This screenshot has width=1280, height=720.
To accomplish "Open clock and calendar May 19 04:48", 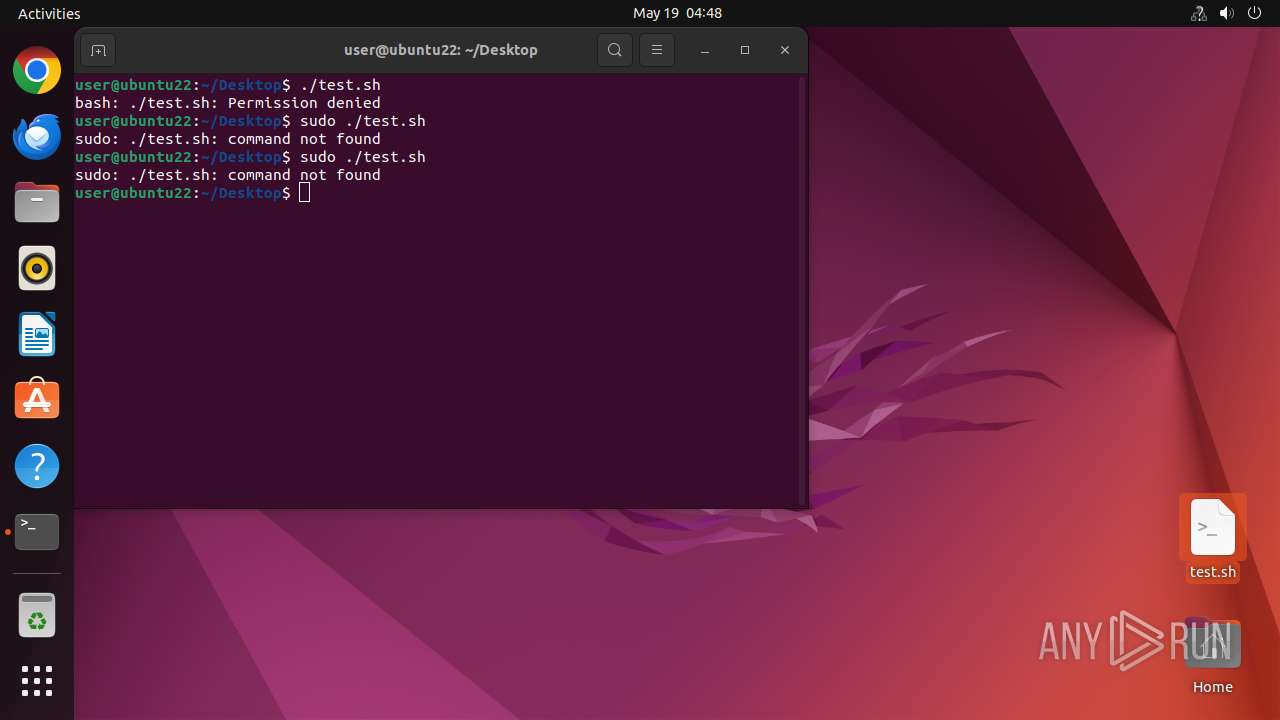I will tap(677, 13).
